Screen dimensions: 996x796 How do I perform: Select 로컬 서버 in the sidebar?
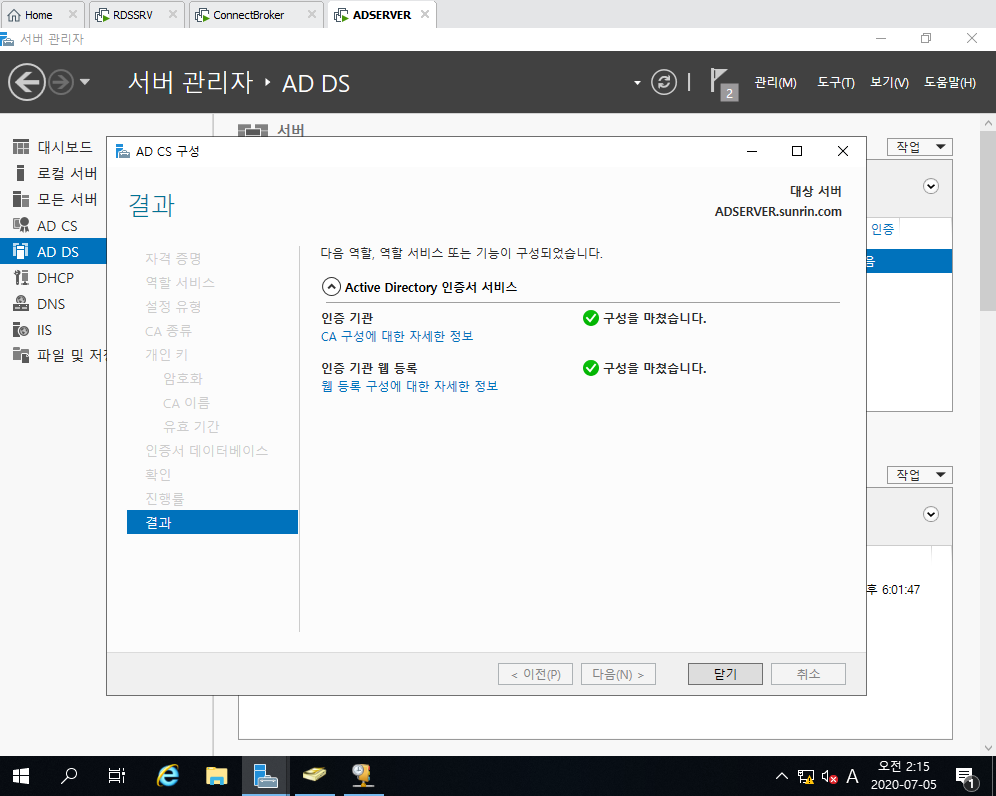[x=53, y=173]
